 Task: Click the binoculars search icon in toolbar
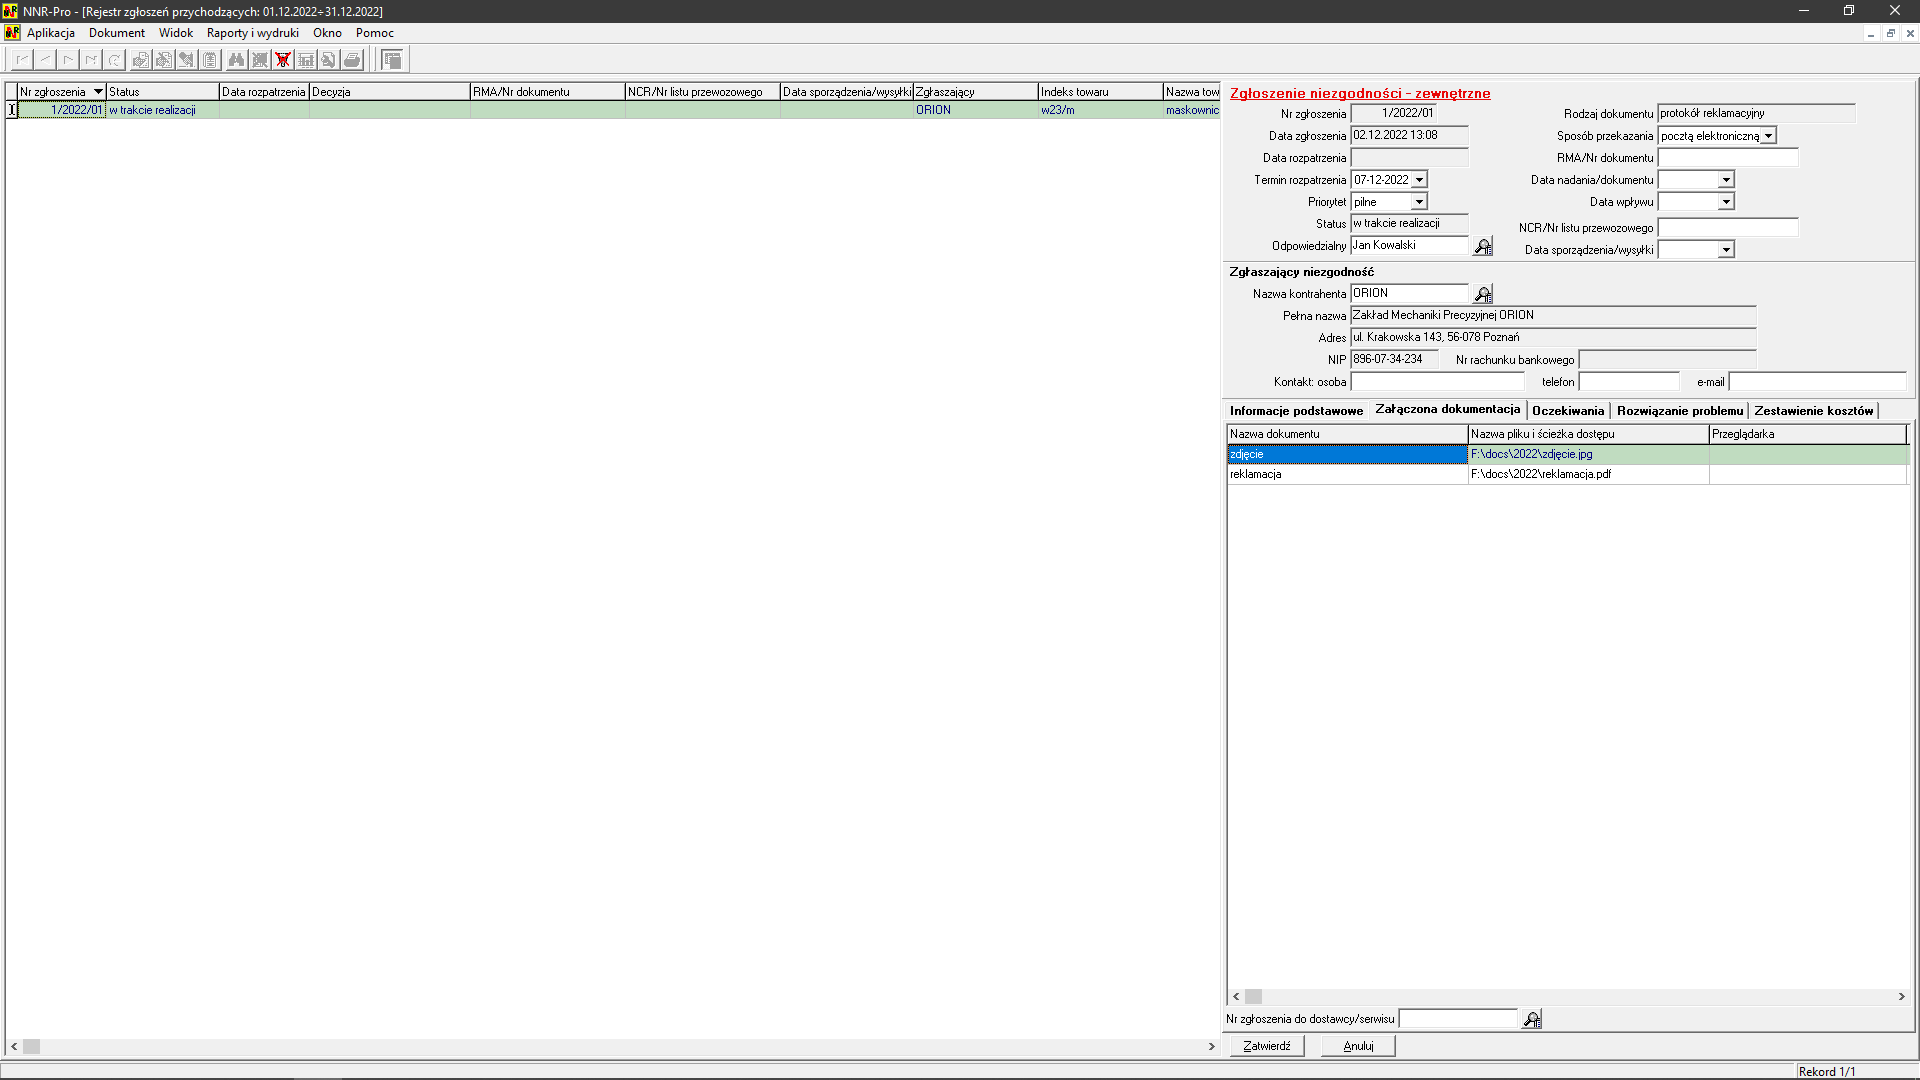tap(236, 60)
